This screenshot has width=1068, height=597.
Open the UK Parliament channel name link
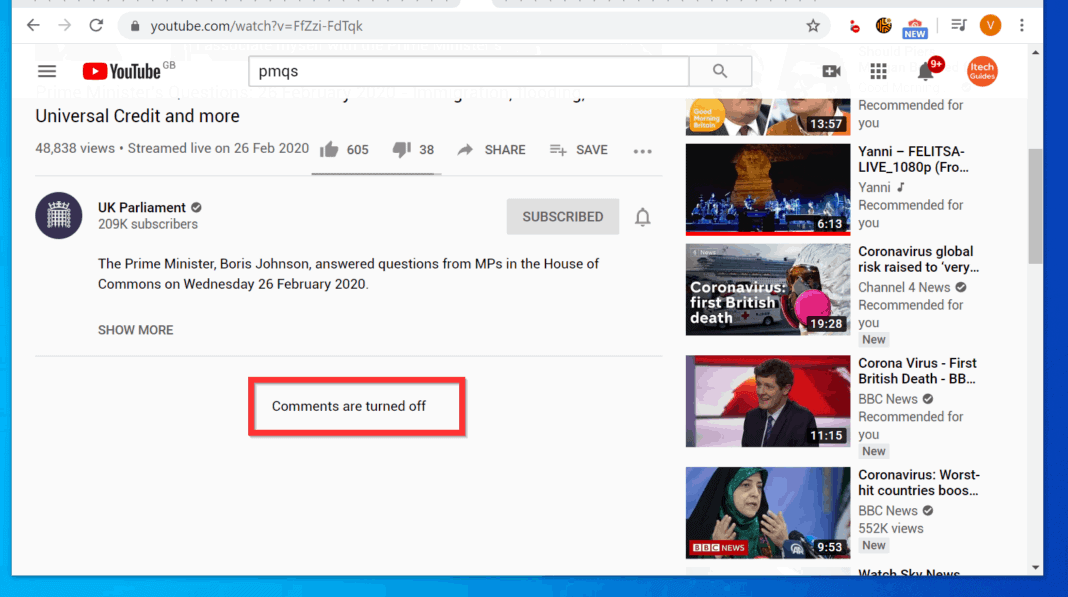[x=142, y=207]
